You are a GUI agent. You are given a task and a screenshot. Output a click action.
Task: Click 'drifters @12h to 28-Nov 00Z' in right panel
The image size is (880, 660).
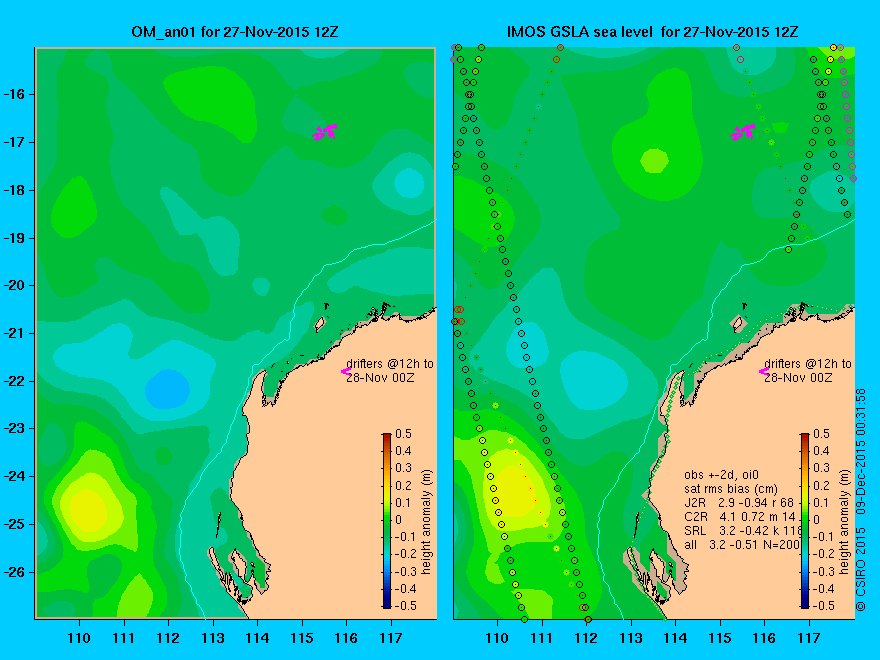pos(808,370)
